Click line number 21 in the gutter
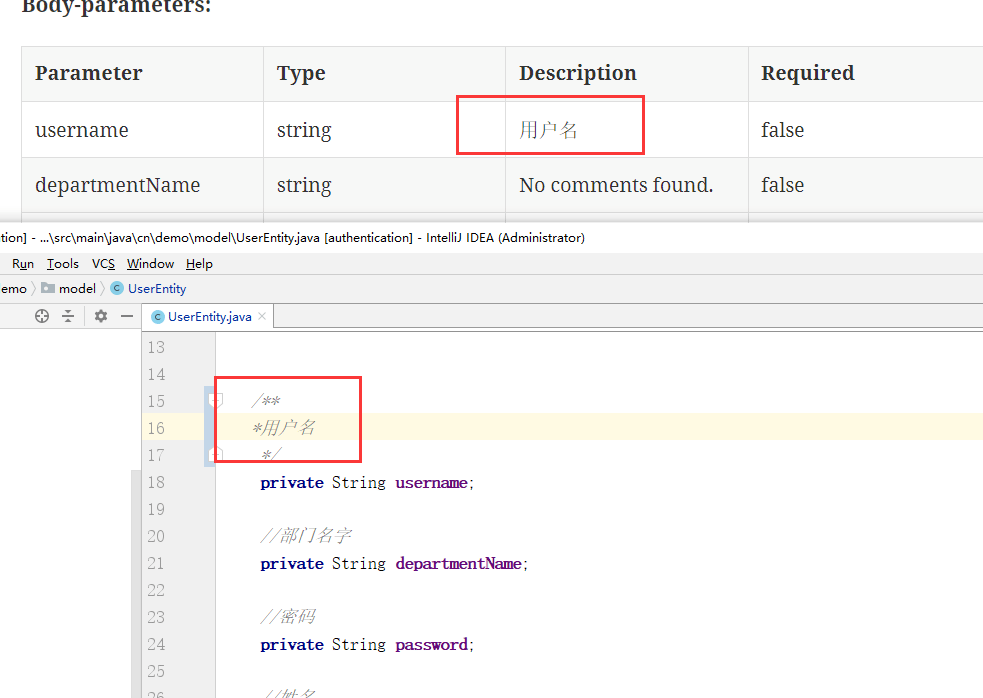The width and height of the screenshot is (983, 698). [156, 564]
